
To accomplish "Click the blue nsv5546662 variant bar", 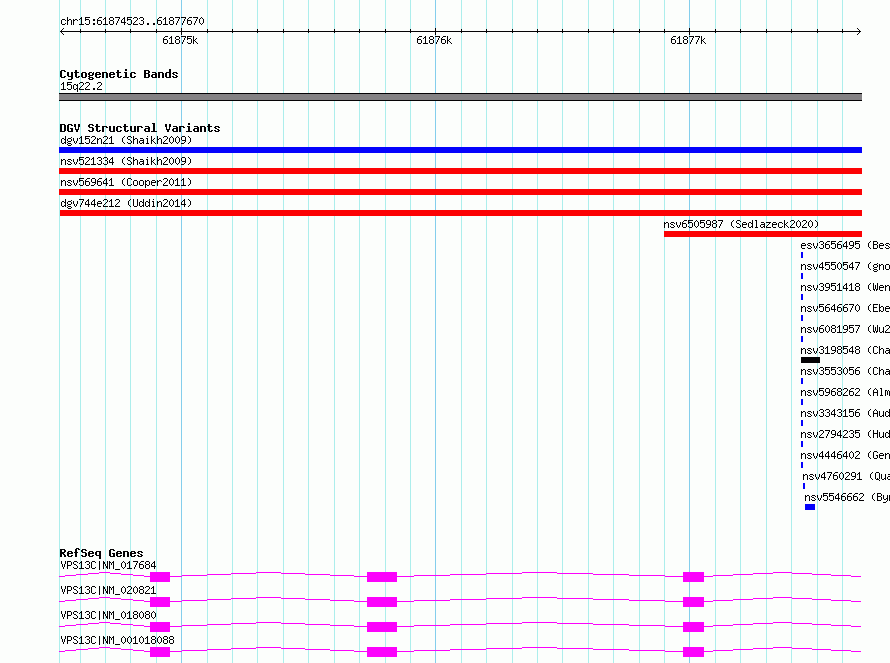I will [x=810, y=507].
